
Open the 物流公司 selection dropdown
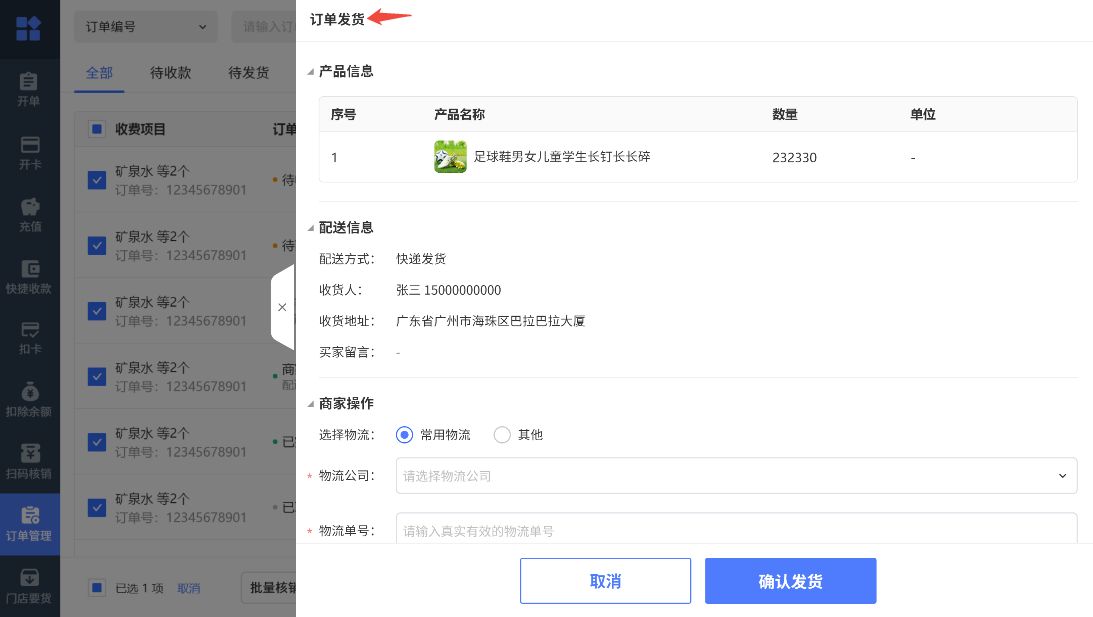coord(736,475)
